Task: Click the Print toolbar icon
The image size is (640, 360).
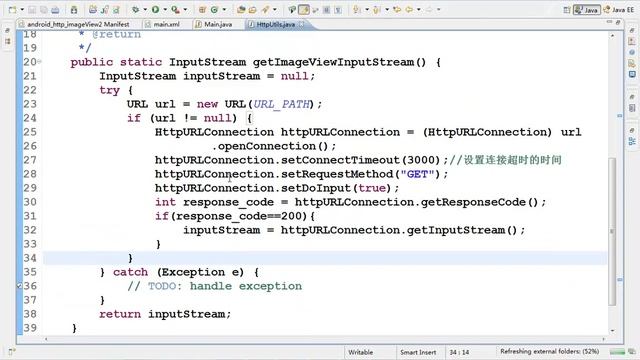Action: click(x=55, y=9)
